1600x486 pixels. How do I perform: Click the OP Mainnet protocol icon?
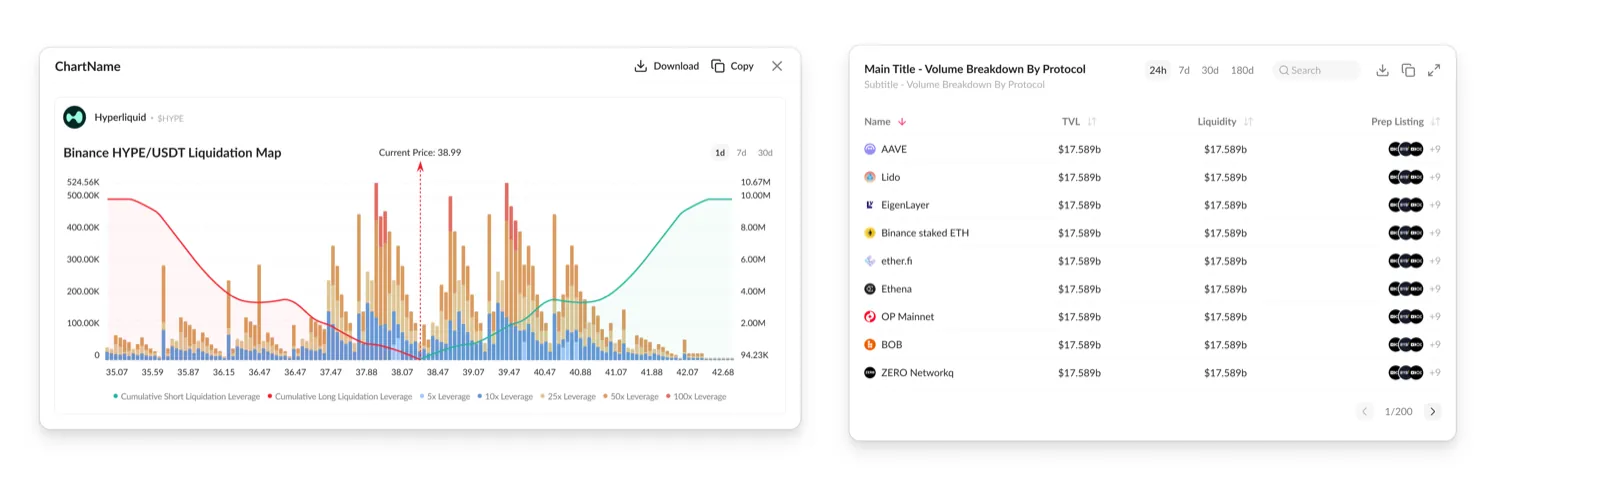tap(870, 317)
